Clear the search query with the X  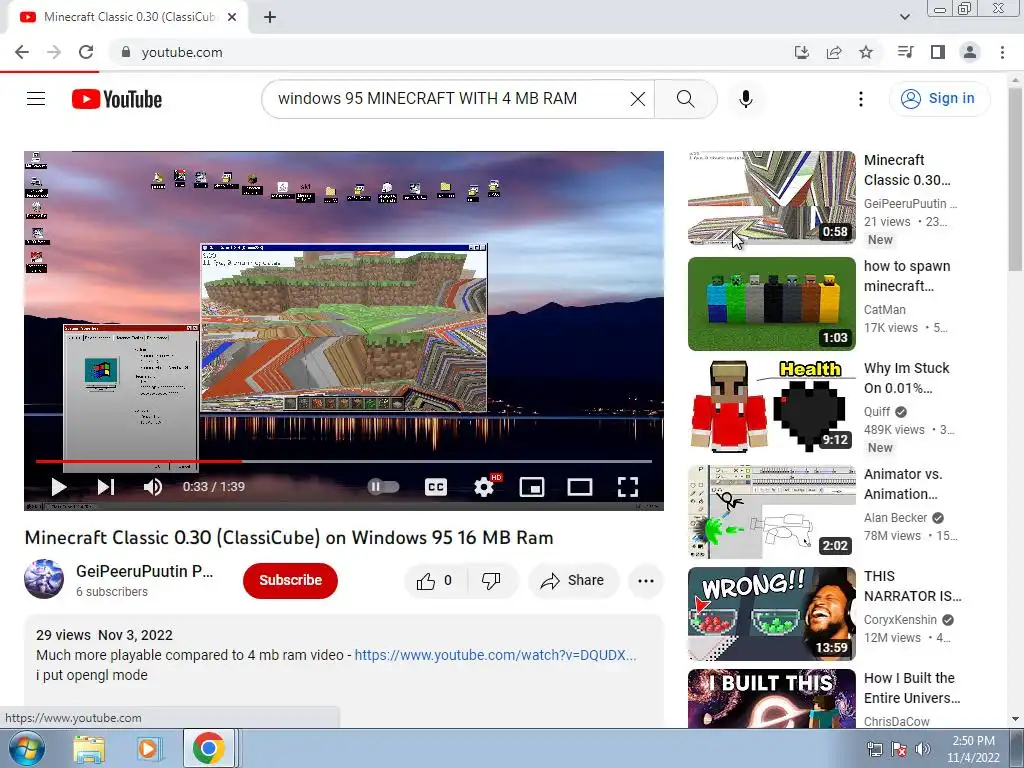[x=637, y=99]
